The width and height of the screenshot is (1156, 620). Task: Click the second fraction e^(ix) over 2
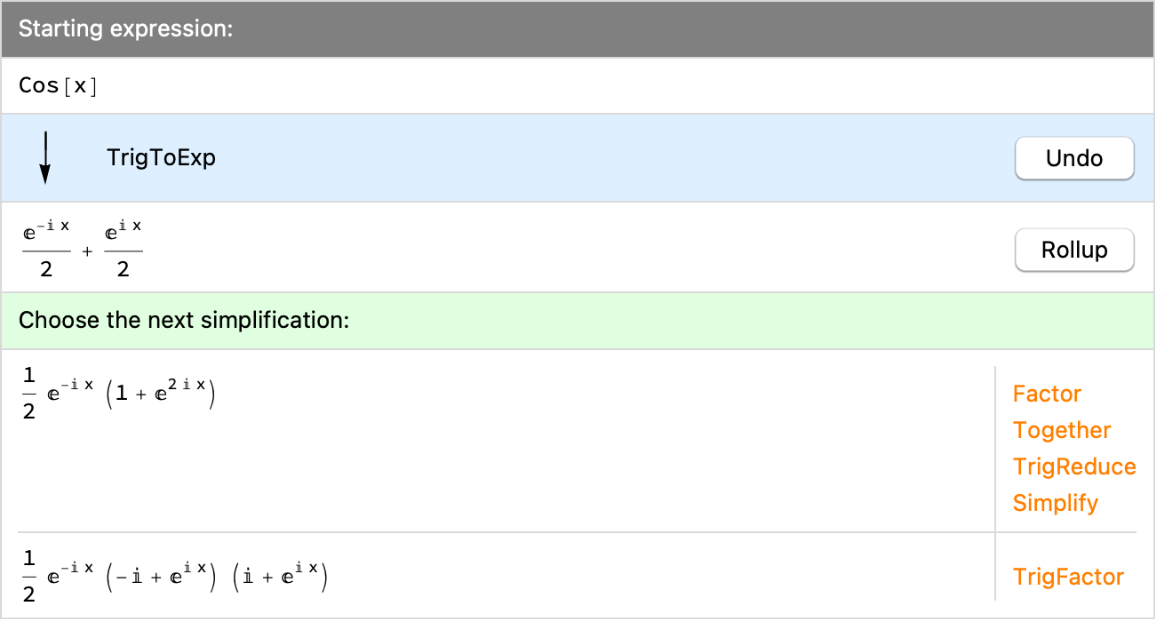123,250
